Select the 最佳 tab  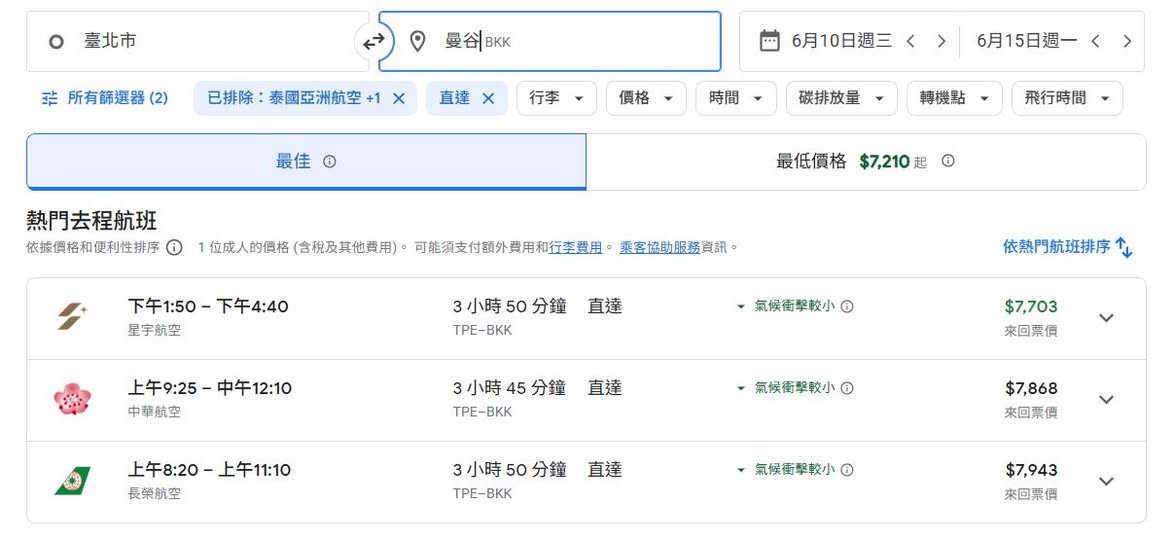pyautogui.click(x=305, y=162)
